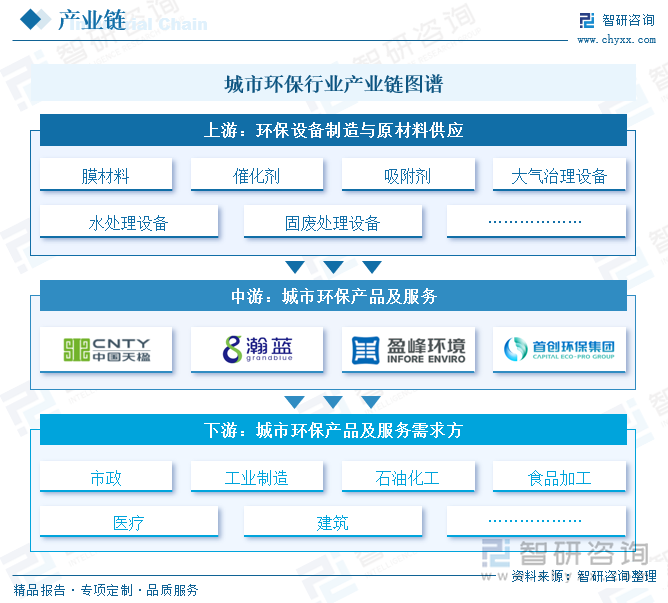Click the blue diamond icon beside 产业链
Screen dimensions: 668x603
[31, 20]
